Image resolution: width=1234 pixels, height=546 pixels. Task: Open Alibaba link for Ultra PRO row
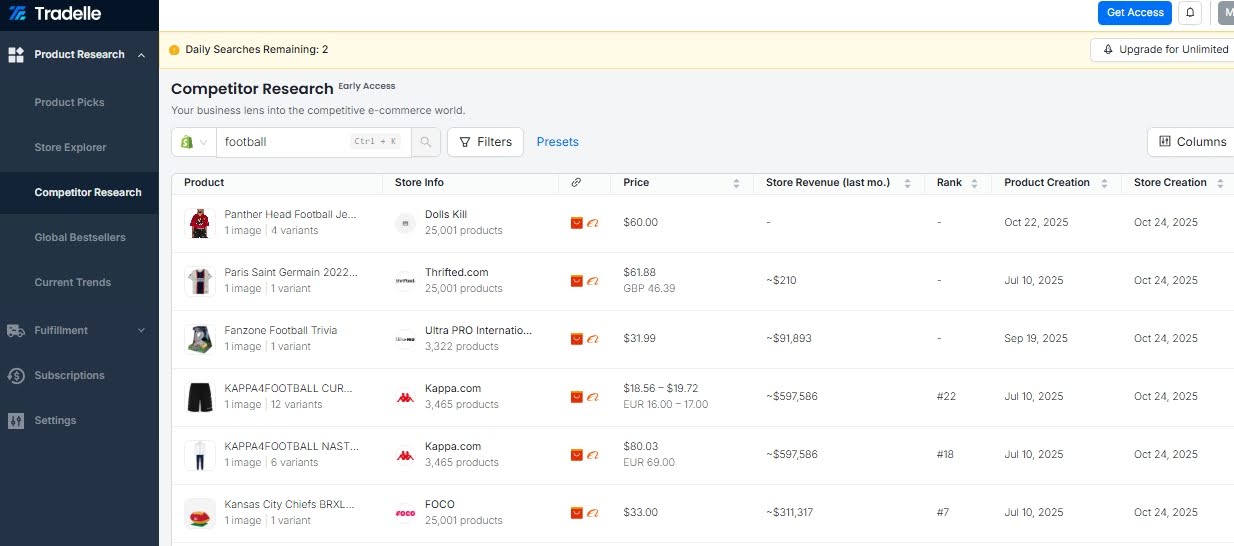click(x=592, y=339)
